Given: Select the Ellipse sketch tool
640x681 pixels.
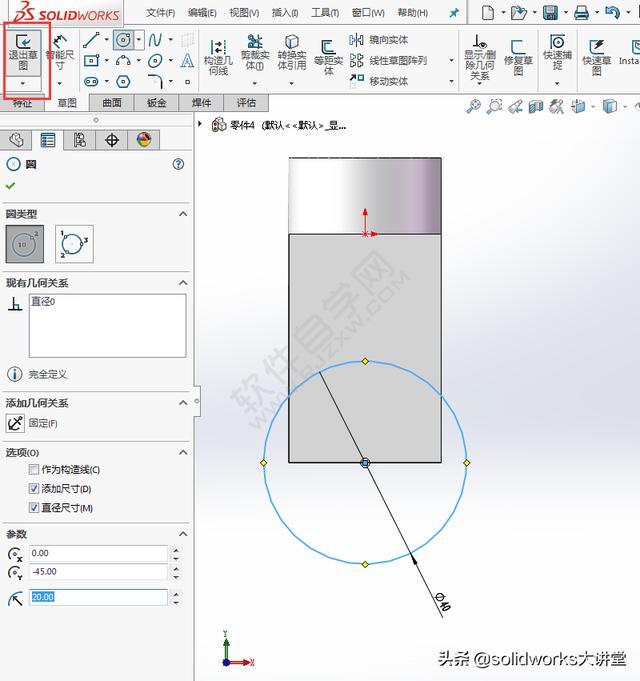Looking at the screenshot, I should [155, 60].
